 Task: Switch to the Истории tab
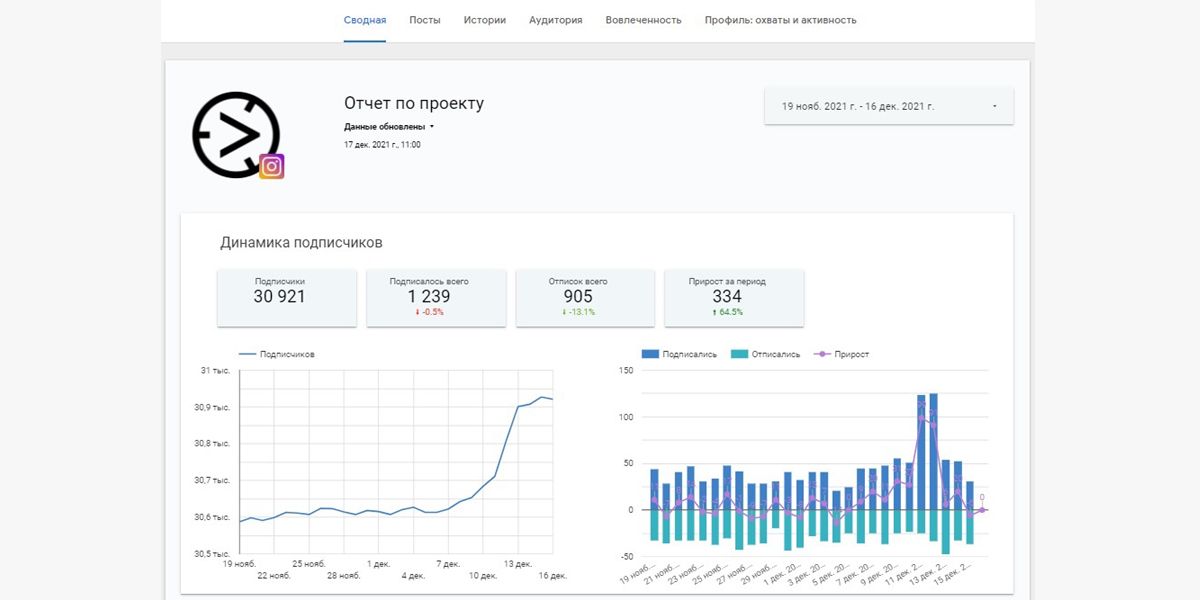(485, 20)
